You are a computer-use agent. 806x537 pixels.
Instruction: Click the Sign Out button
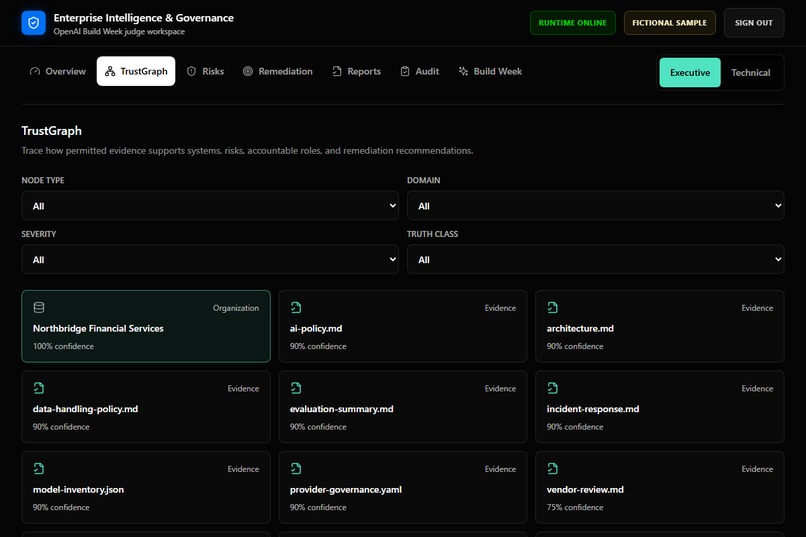pos(754,23)
